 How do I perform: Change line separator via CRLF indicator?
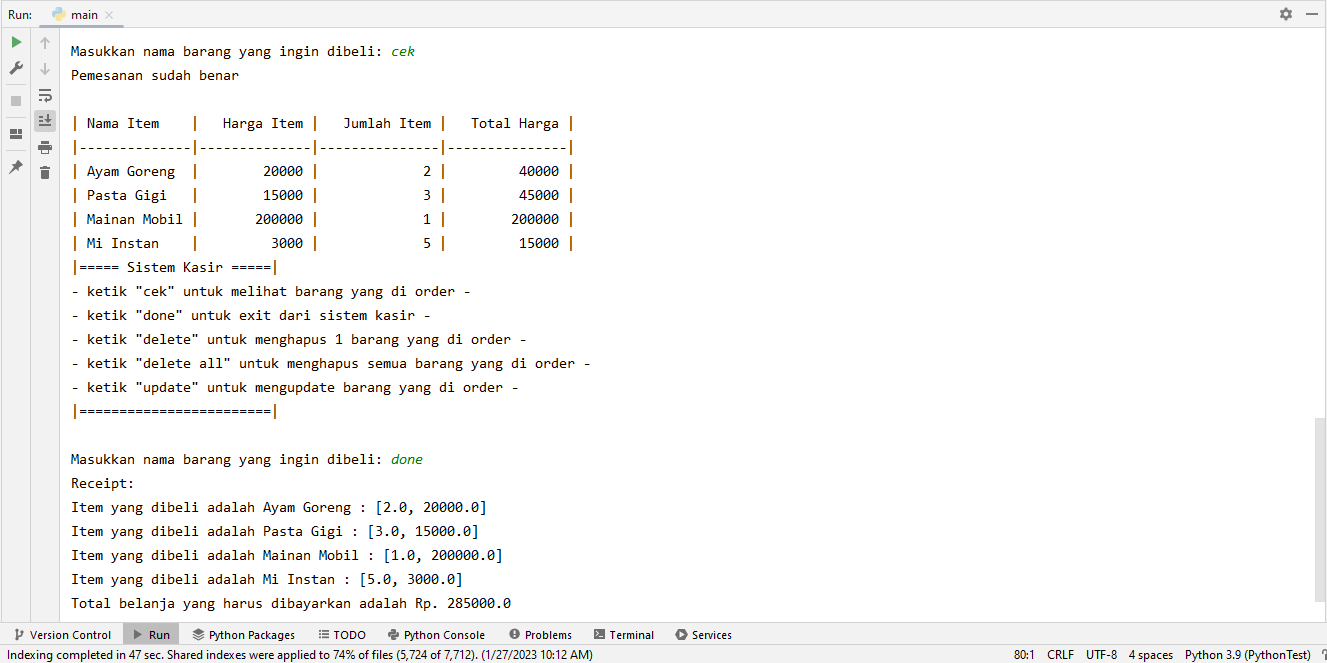[1060, 655]
